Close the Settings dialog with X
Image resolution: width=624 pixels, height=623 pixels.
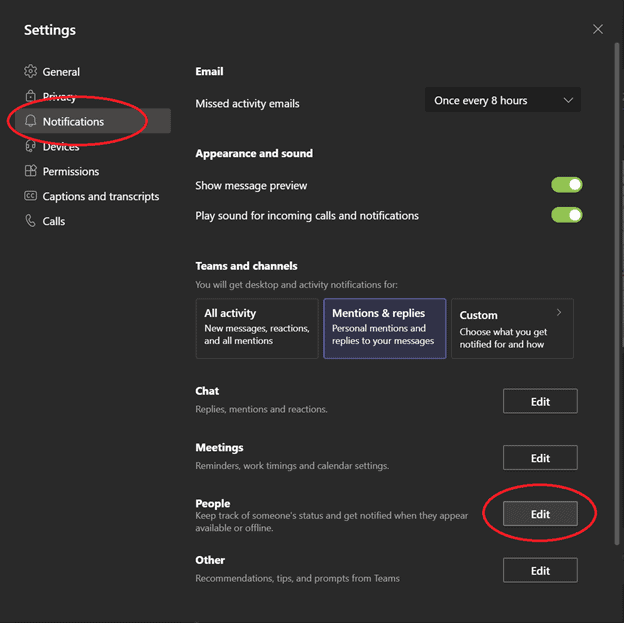(597, 29)
